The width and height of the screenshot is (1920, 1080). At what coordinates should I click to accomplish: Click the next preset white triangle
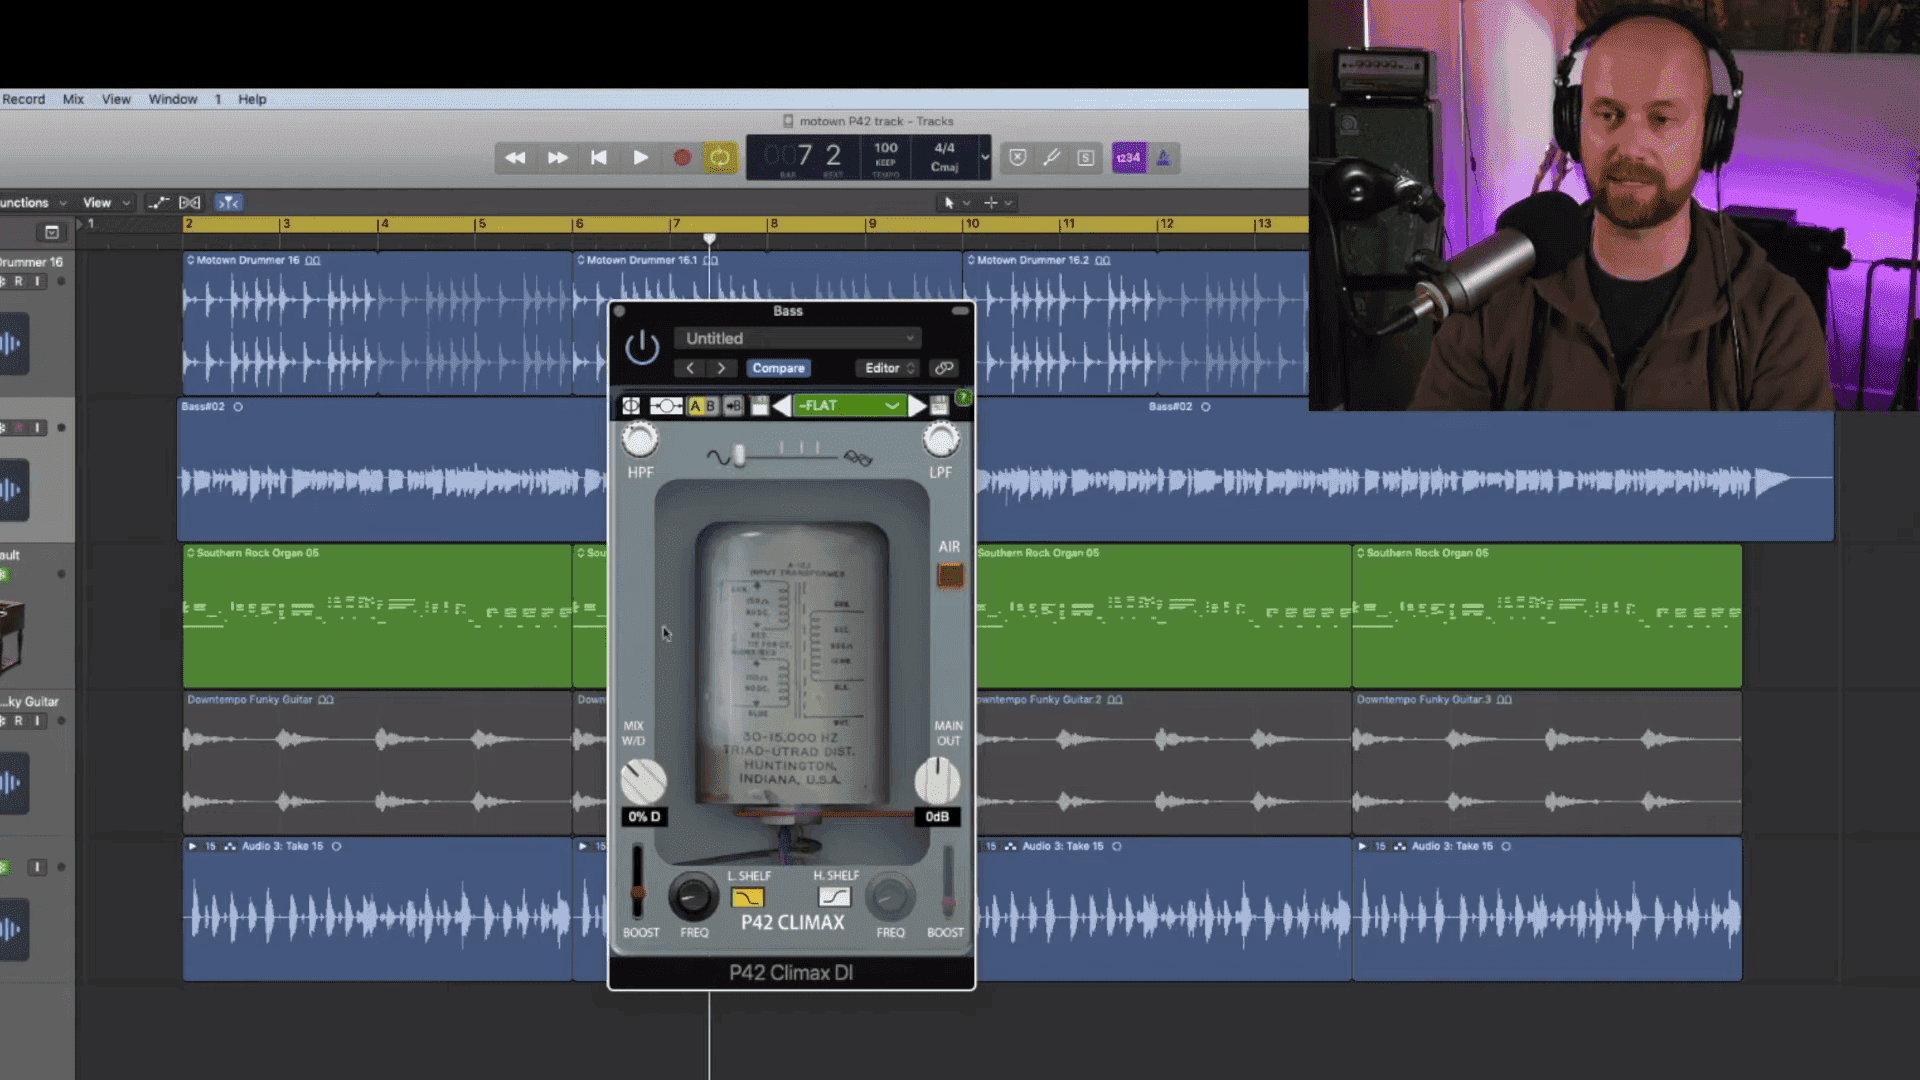coord(916,405)
